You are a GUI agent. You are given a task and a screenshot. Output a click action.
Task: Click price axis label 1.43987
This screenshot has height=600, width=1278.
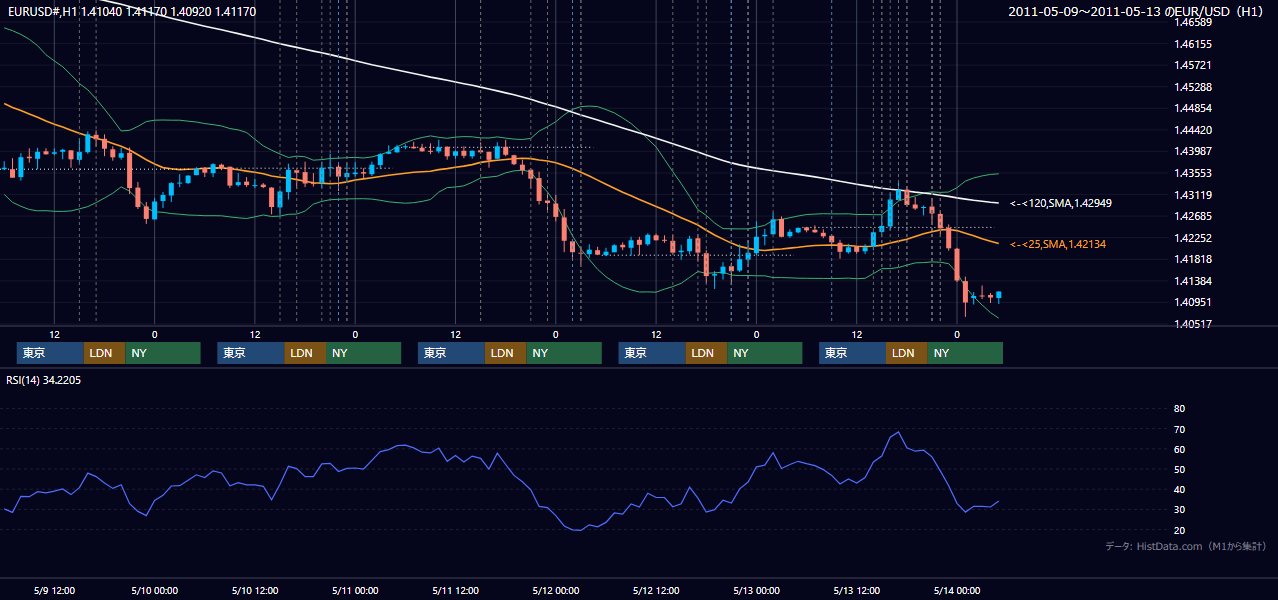point(1192,152)
